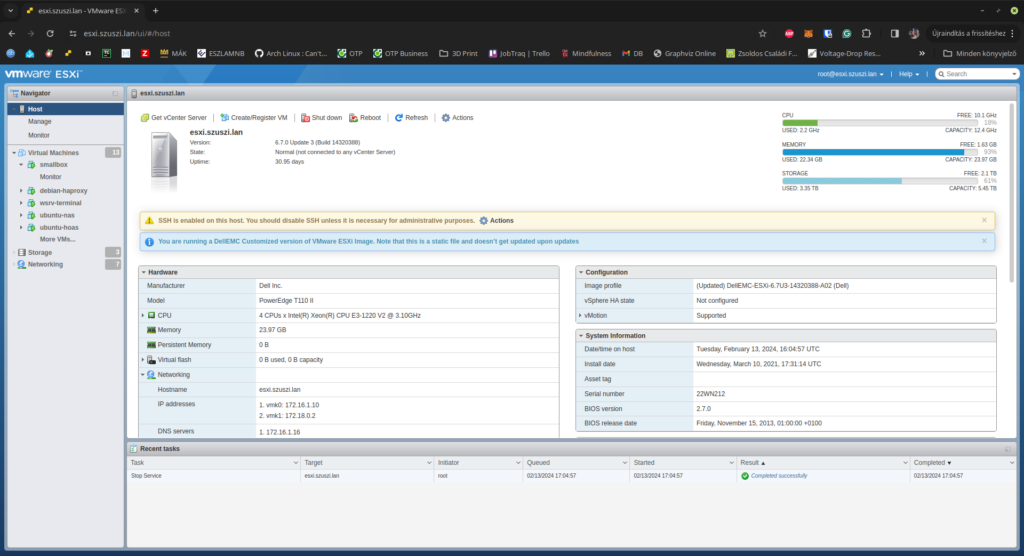Viewport: 1024px width, 556px height.
Task: Collapse the Networking hardware row
Action: click(x=143, y=375)
